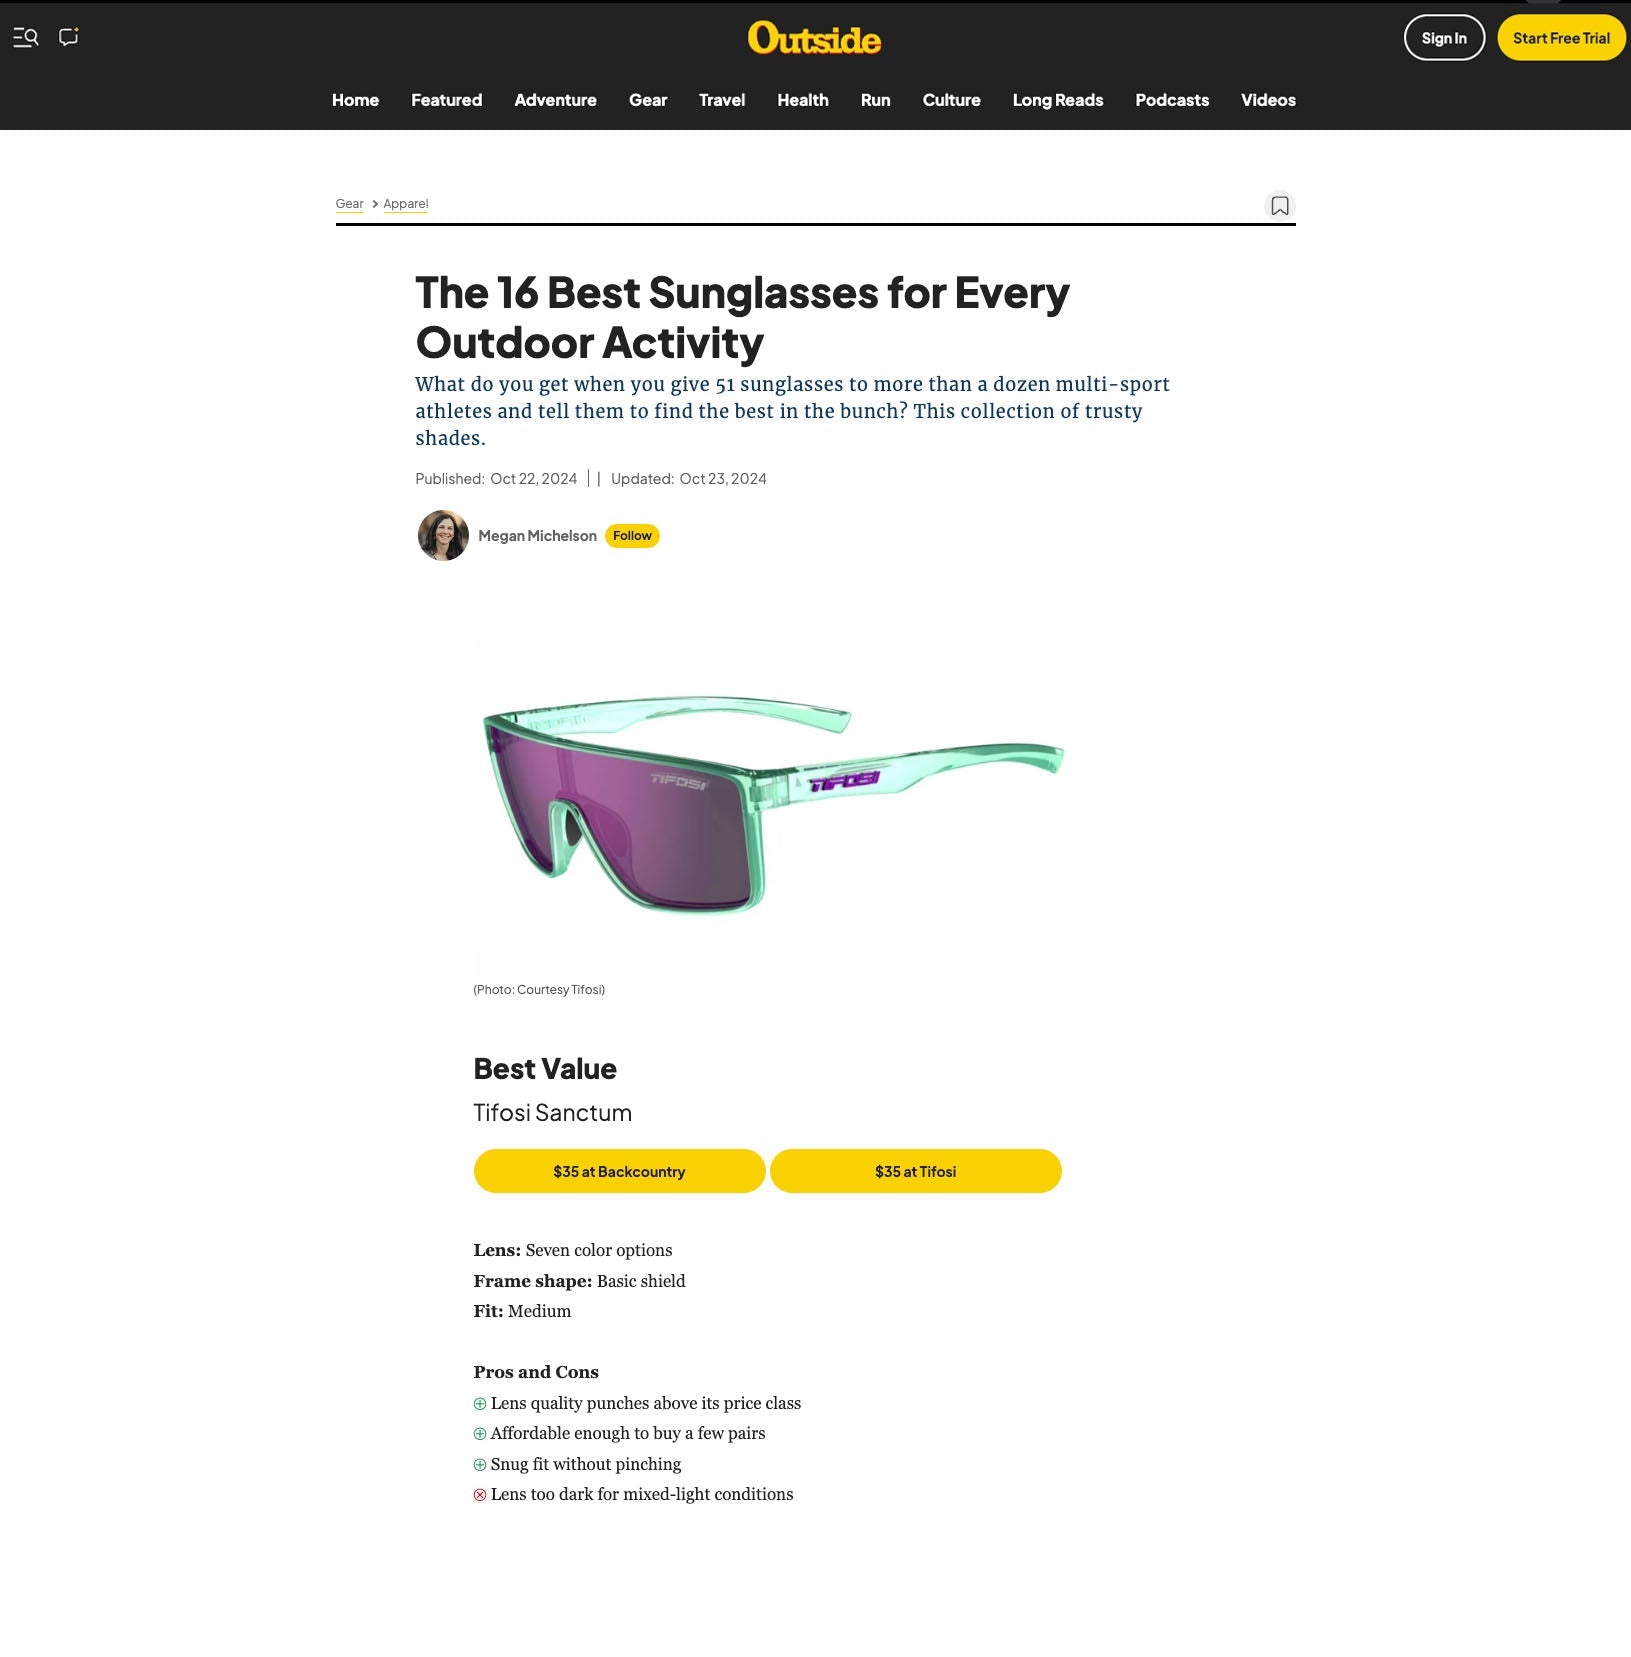Go to the Health section
This screenshot has height=1657, width=1631.
(803, 100)
